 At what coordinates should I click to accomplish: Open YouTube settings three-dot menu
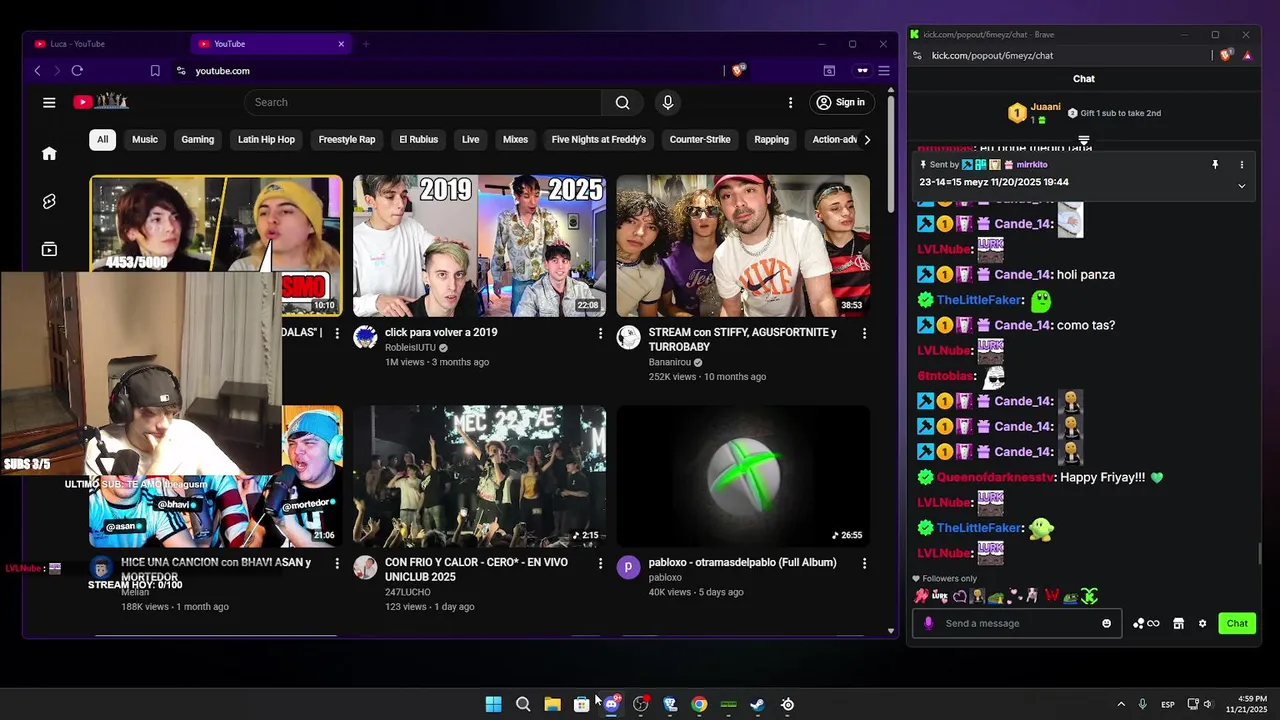point(790,102)
